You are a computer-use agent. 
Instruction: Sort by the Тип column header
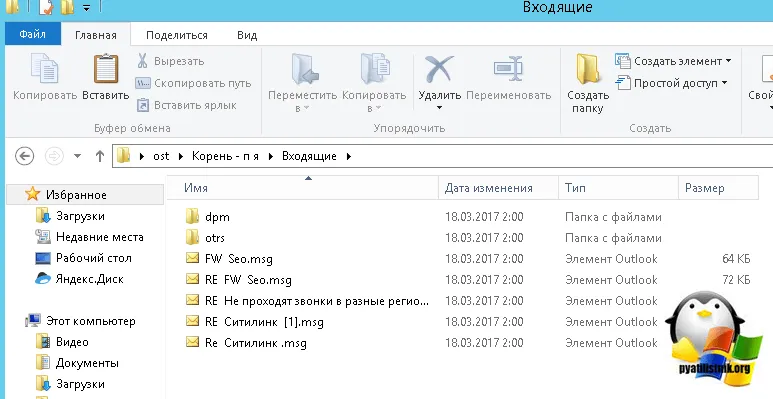click(619, 188)
